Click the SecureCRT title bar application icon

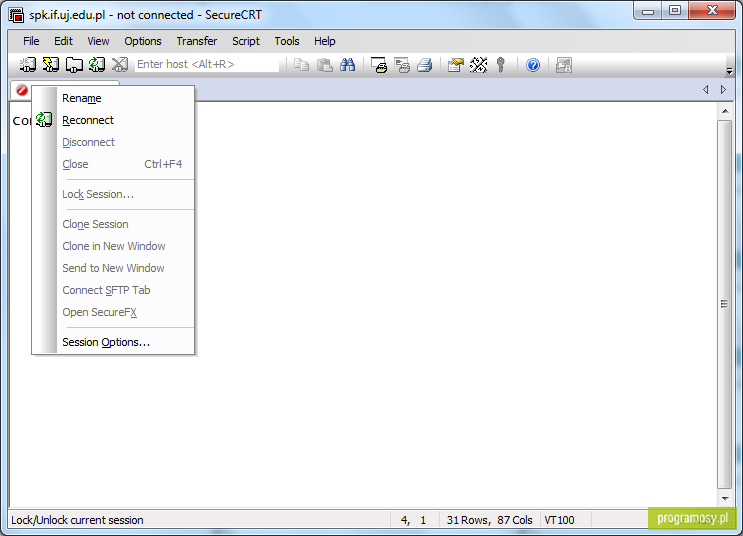[16, 15]
